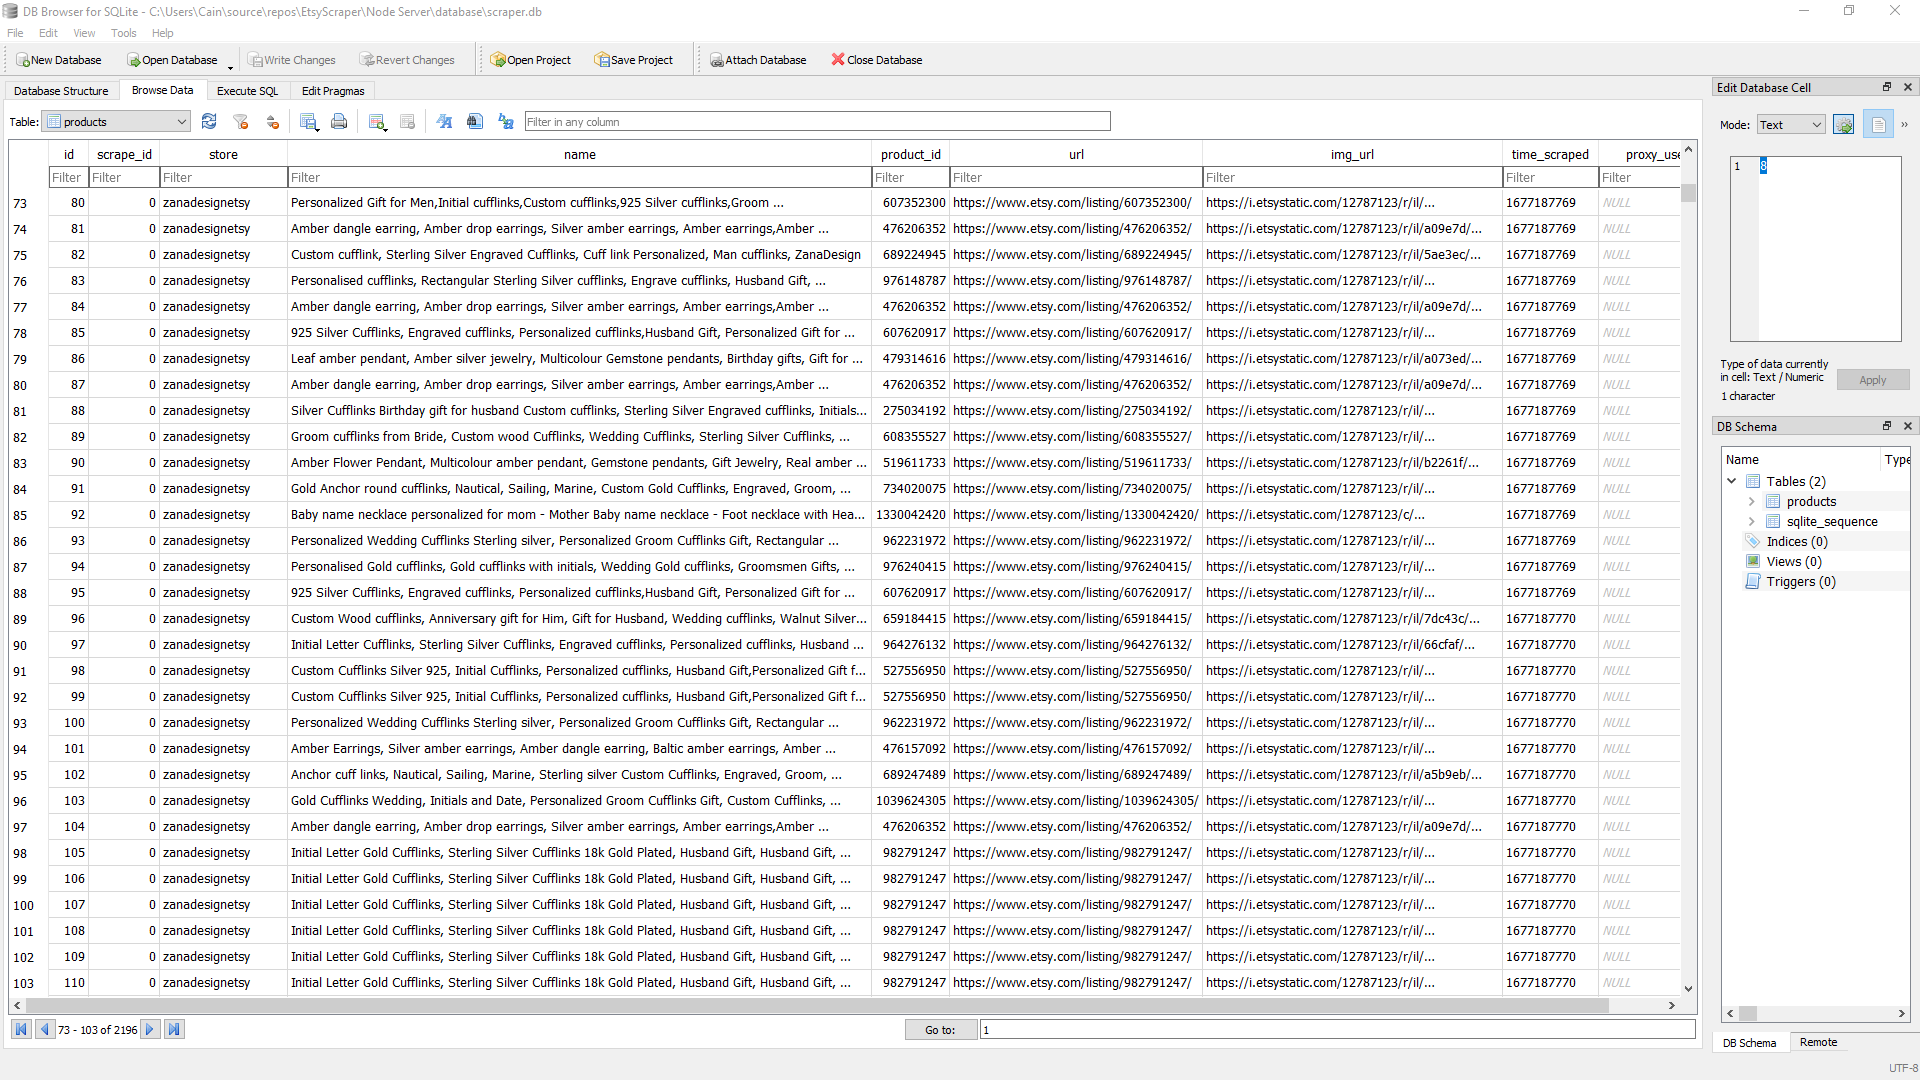1920x1080 pixels.
Task: Clear all column filters
Action: click(x=240, y=121)
